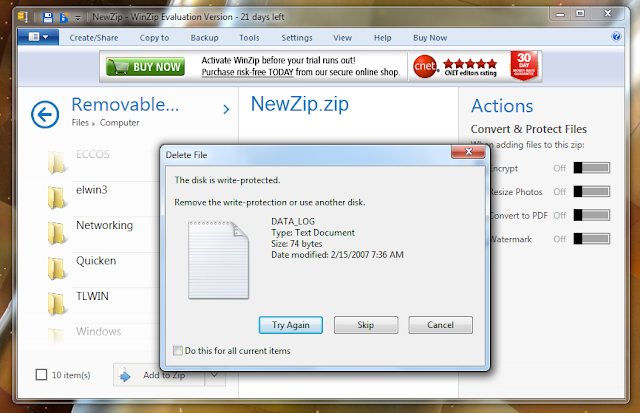640x413 pixels.
Task: Select the TLWIN folder
Action: point(92,296)
